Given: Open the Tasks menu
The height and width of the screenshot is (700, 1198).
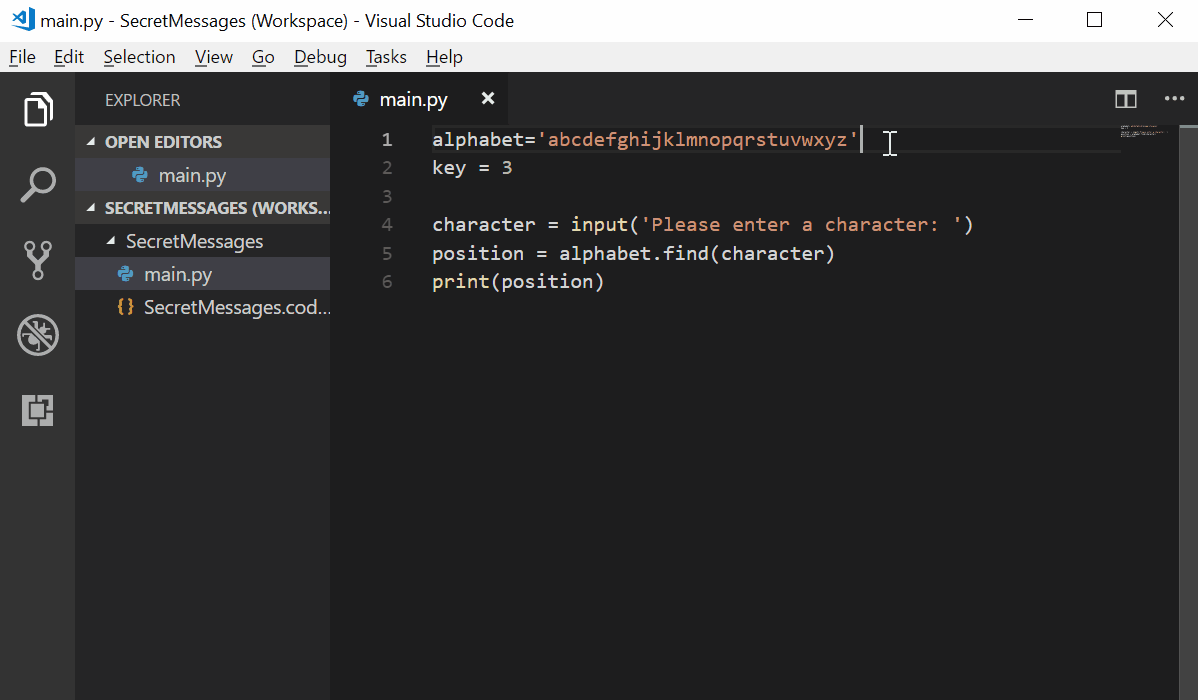Looking at the screenshot, I should tap(386, 57).
